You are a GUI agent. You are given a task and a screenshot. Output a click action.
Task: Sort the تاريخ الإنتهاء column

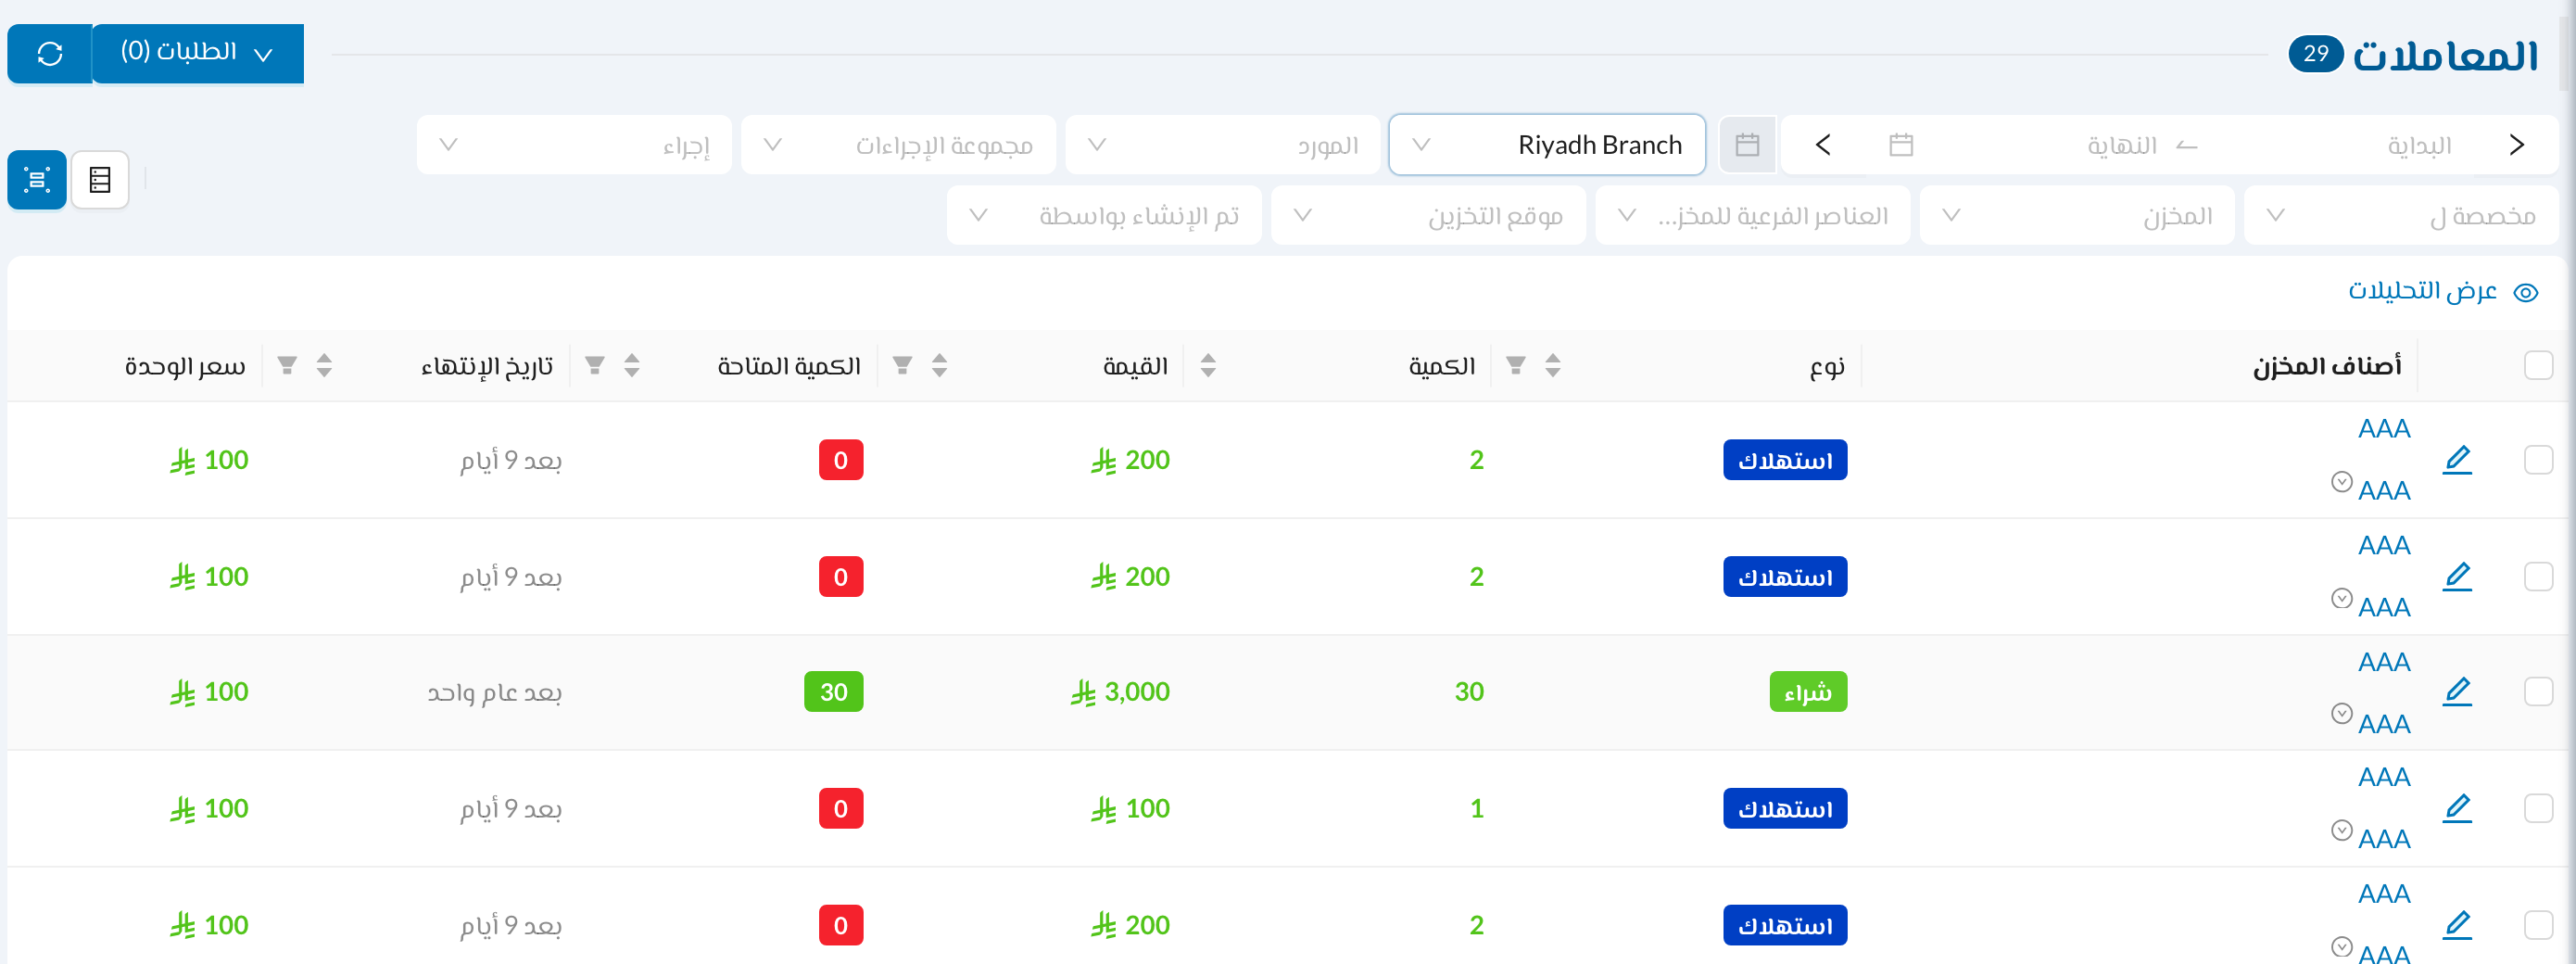pos(632,365)
